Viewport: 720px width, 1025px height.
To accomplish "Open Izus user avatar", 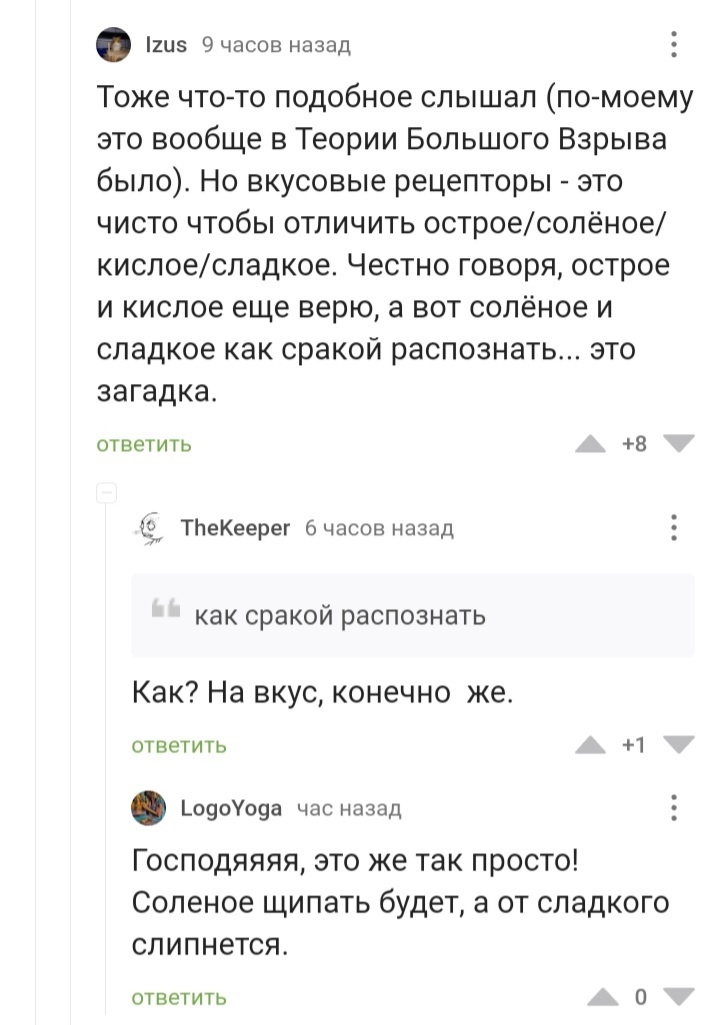I will click(112, 45).
